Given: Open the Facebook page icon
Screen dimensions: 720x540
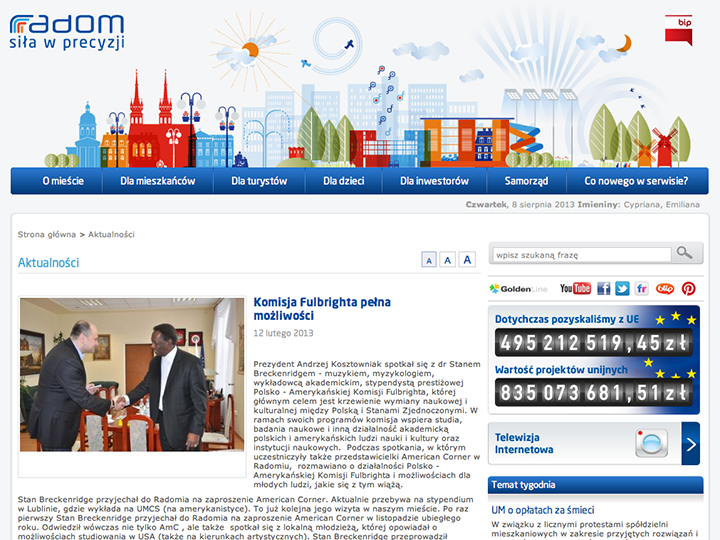Looking at the screenshot, I should 603,288.
